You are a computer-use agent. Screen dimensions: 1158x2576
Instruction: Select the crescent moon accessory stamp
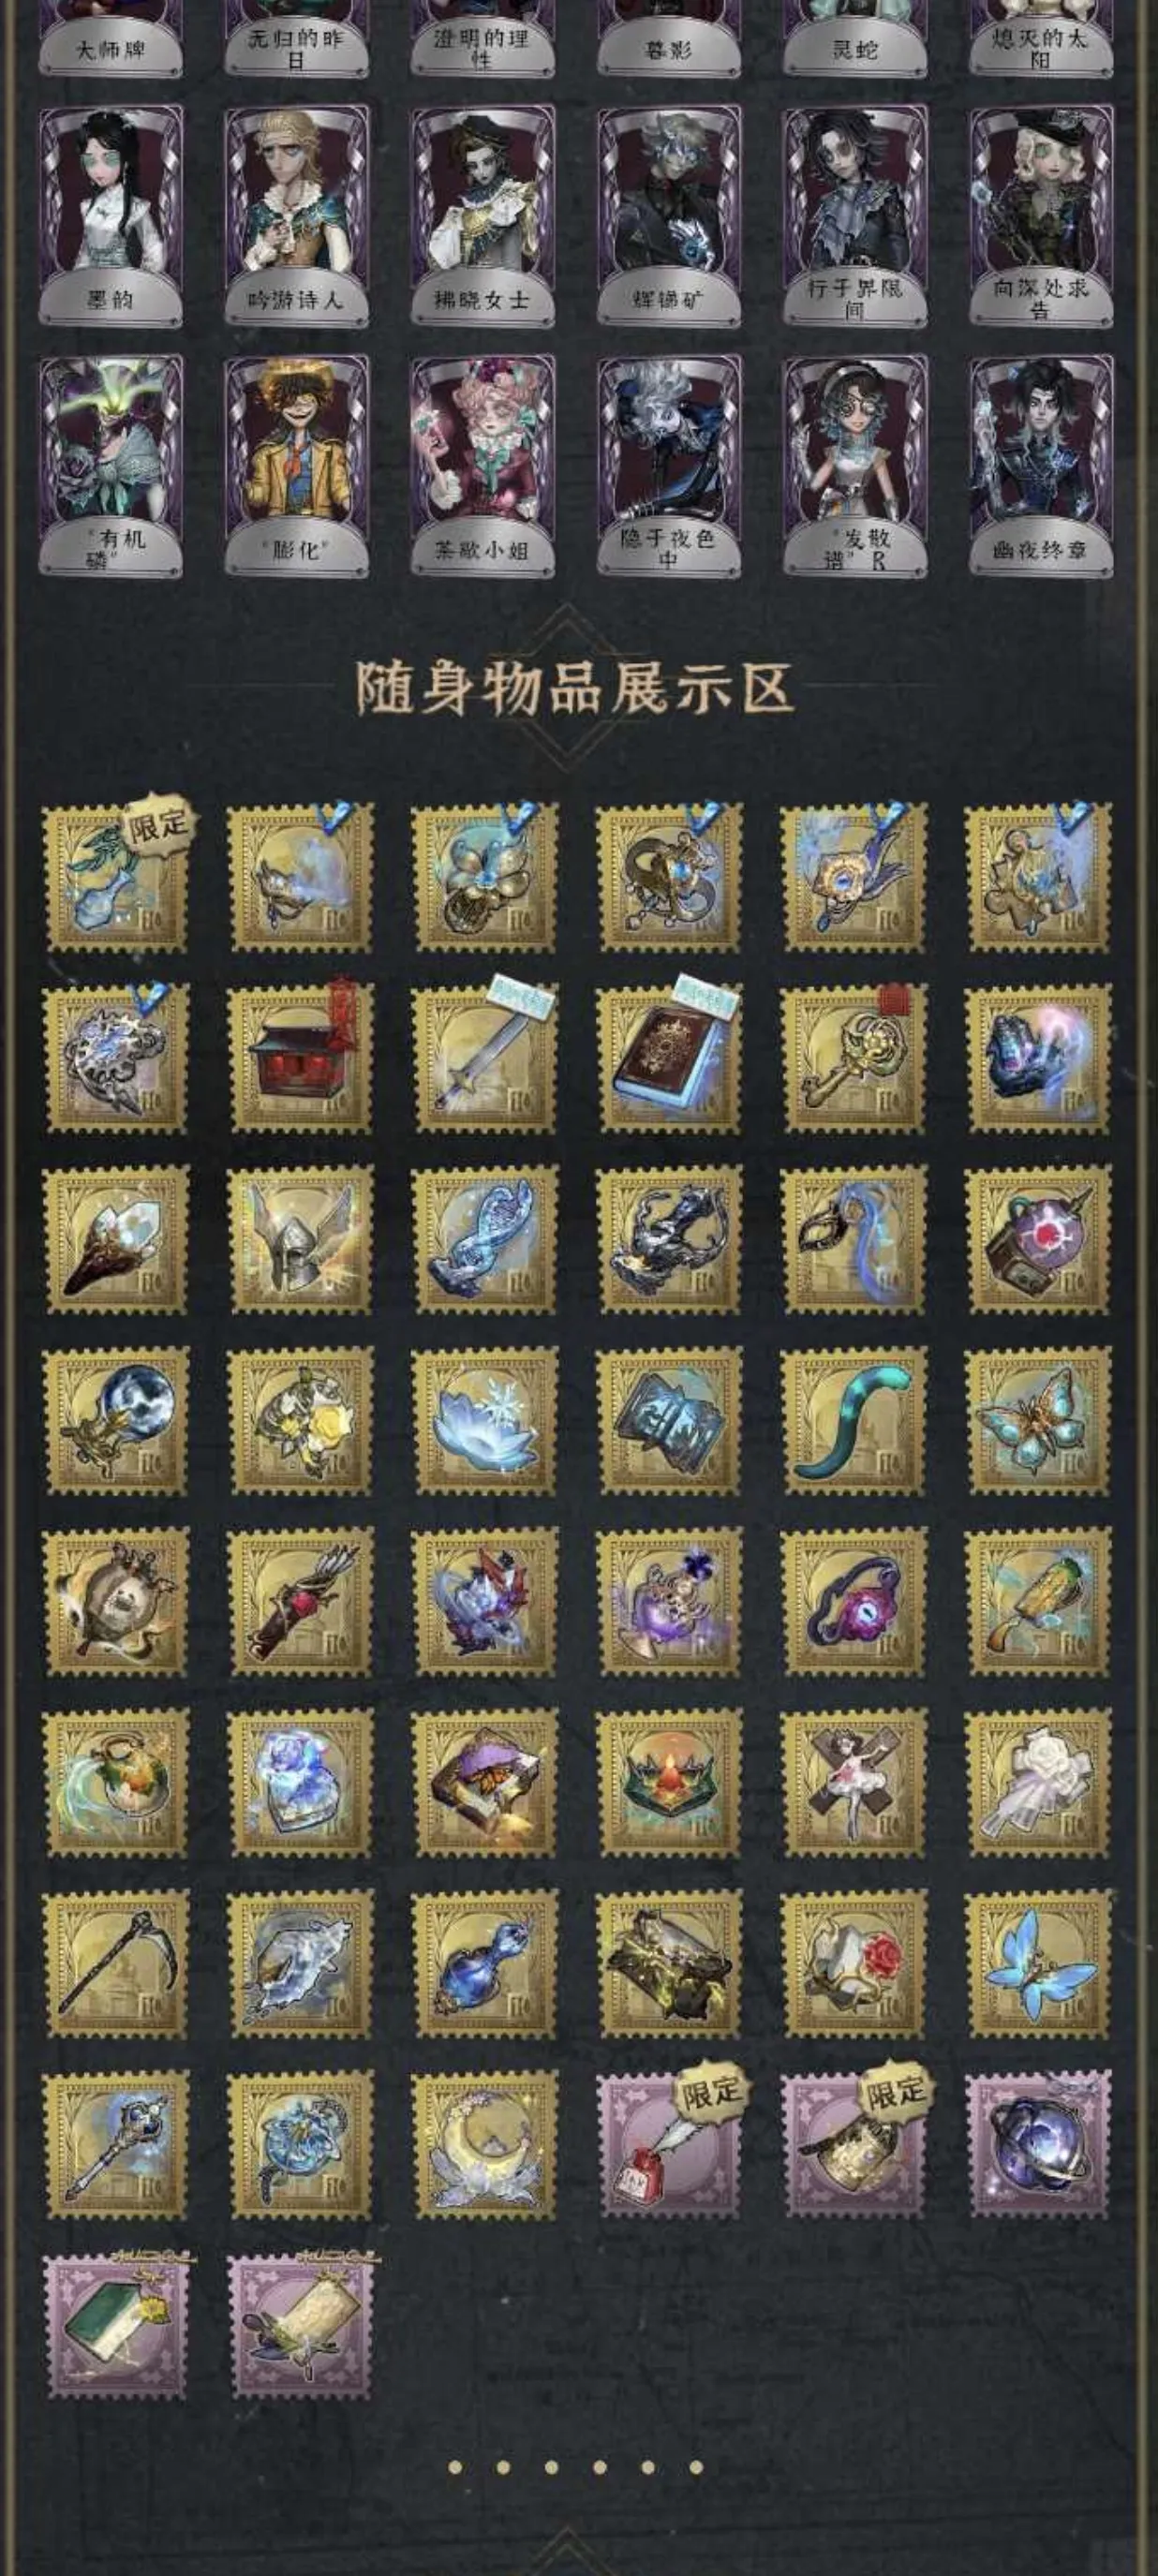(x=484, y=2146)
